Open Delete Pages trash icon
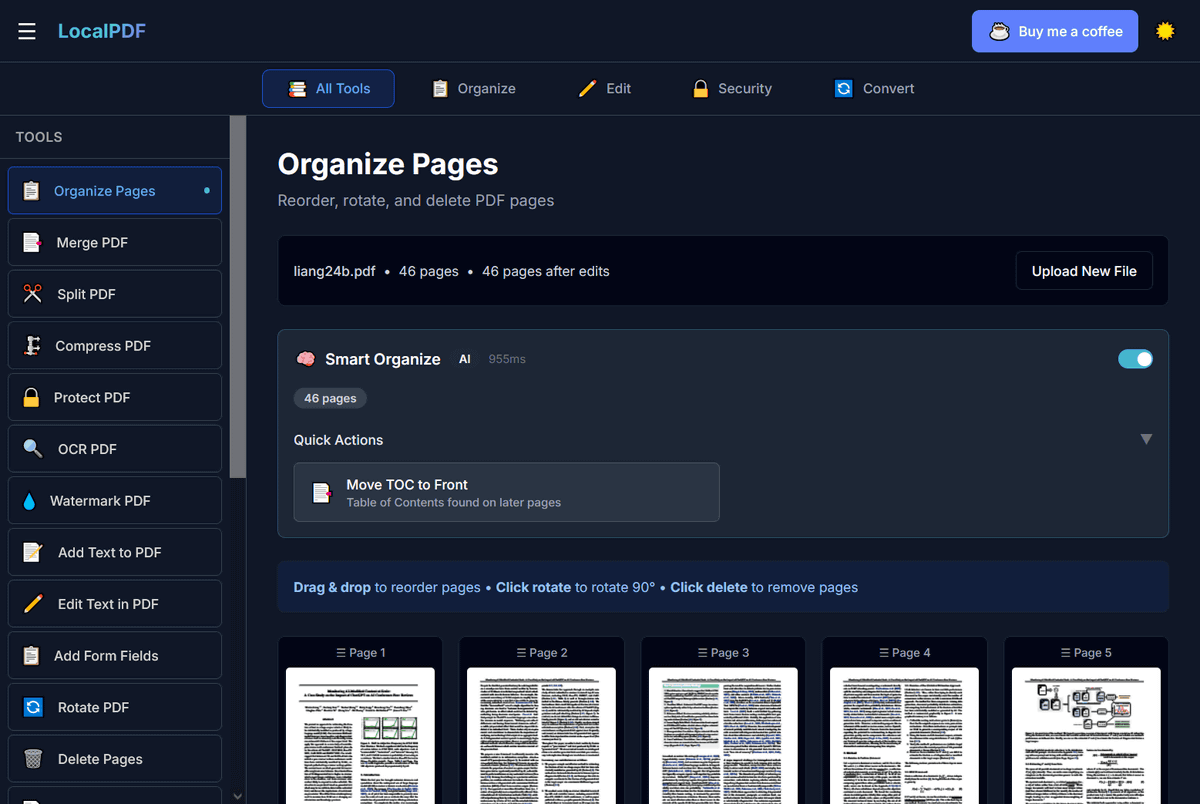The width and height of the screenshot is (1200, 804). coord(33,759)
